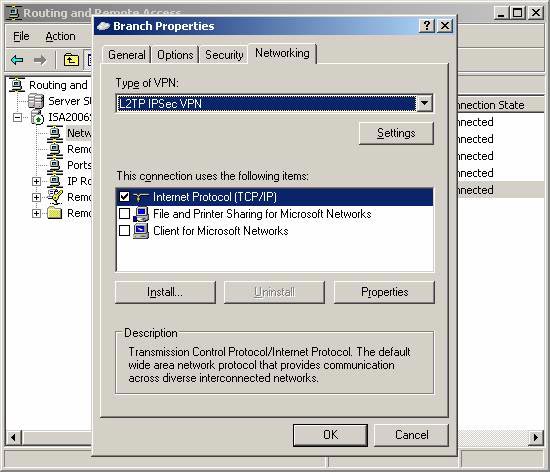Click Cancel in Branch Properties
This screenshot has width=550, height=472.
(x=411, y=435)
